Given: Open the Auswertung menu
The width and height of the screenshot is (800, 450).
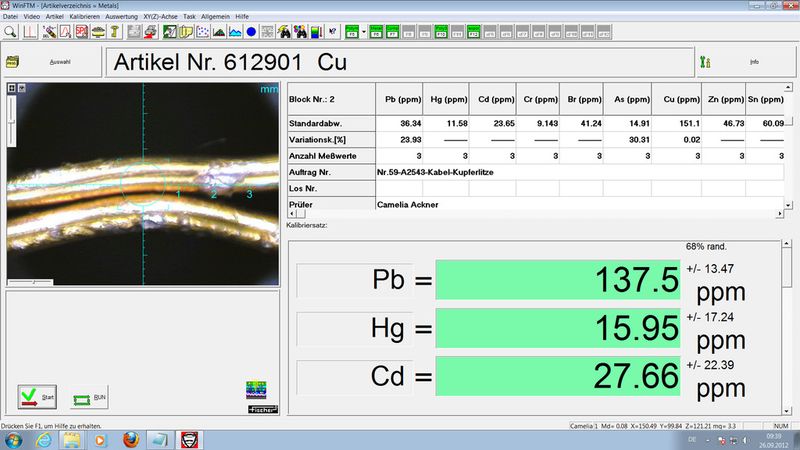Looking at the screenshot, I should click(122, 18).
